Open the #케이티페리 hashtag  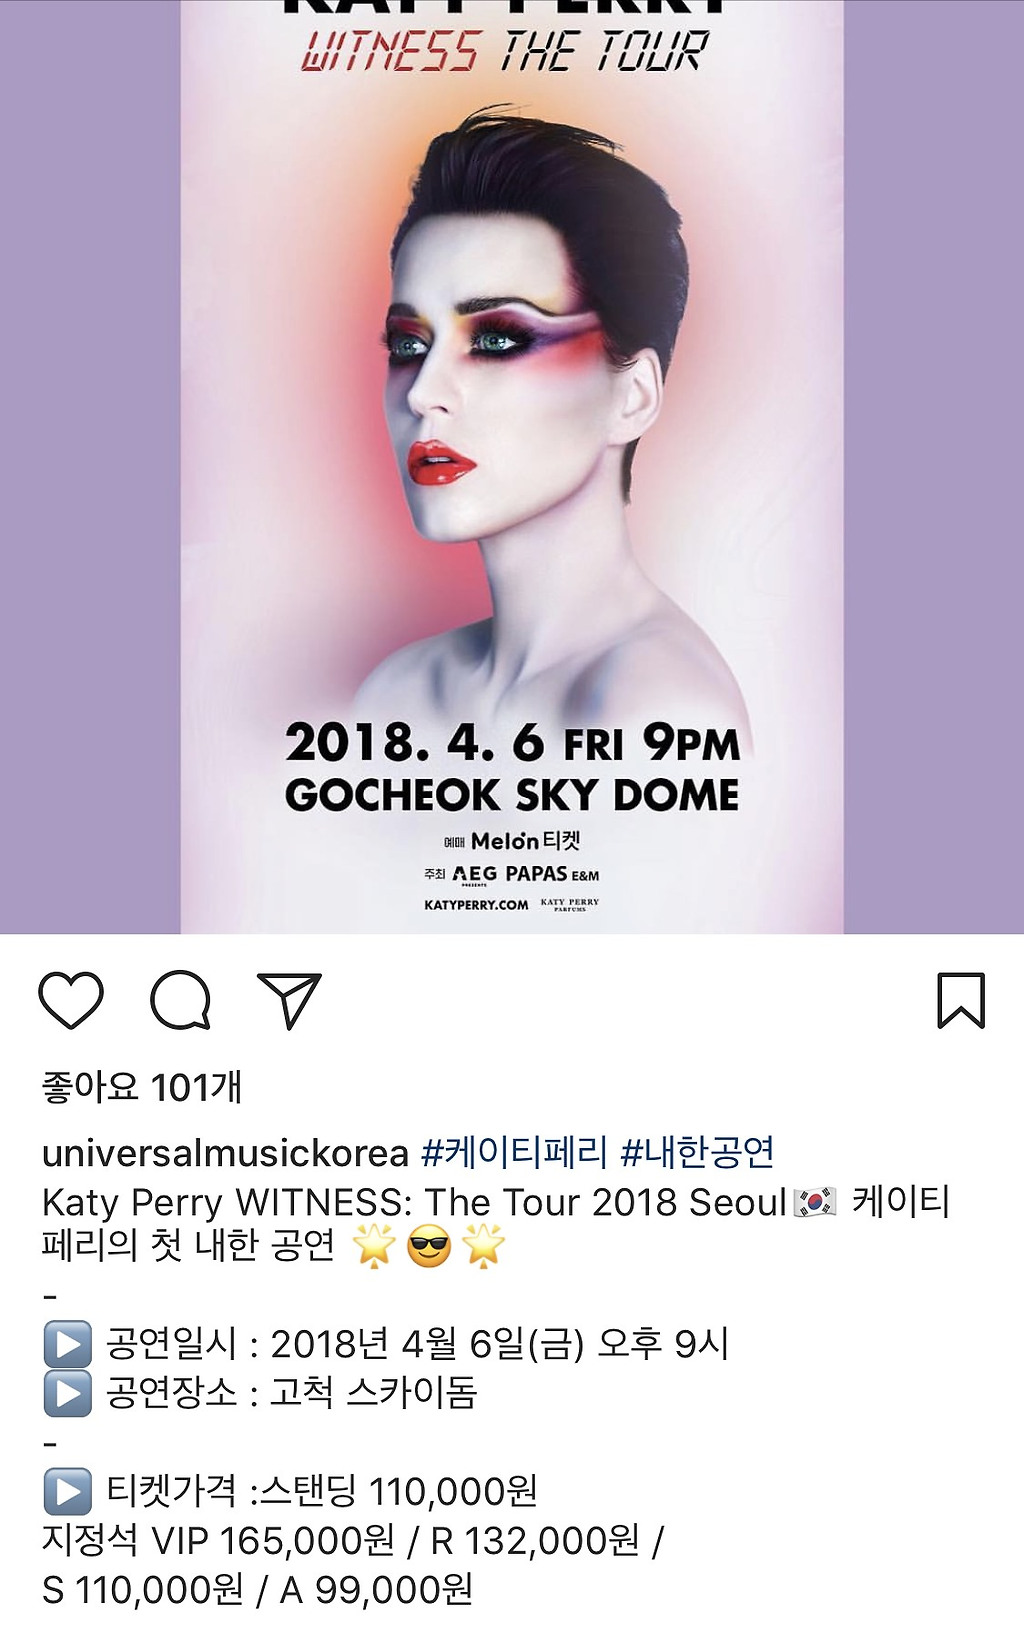tap(514, 1152)
